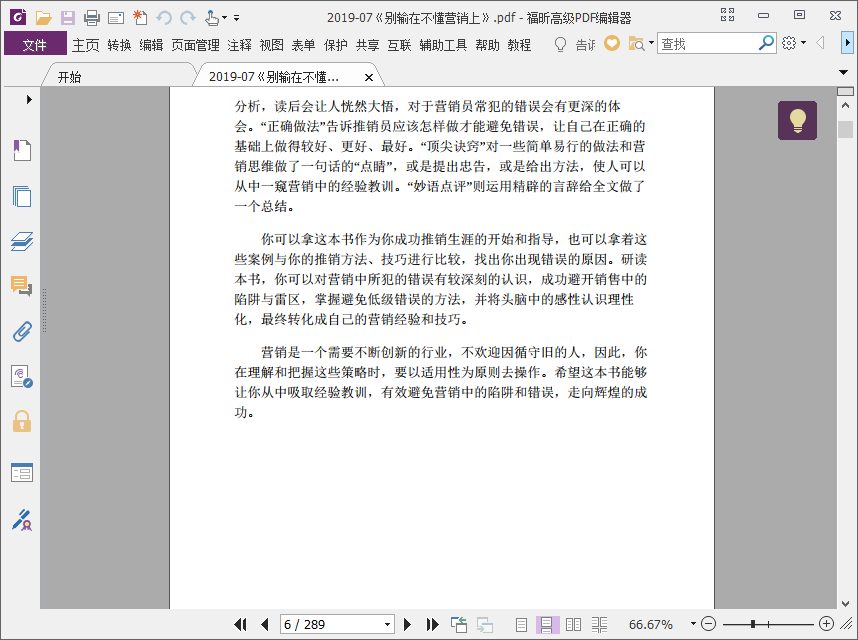The width and height of the screenshot is (858, 640).
Task: Save the document with the floppy icon
Action: [x=68, y=18]
